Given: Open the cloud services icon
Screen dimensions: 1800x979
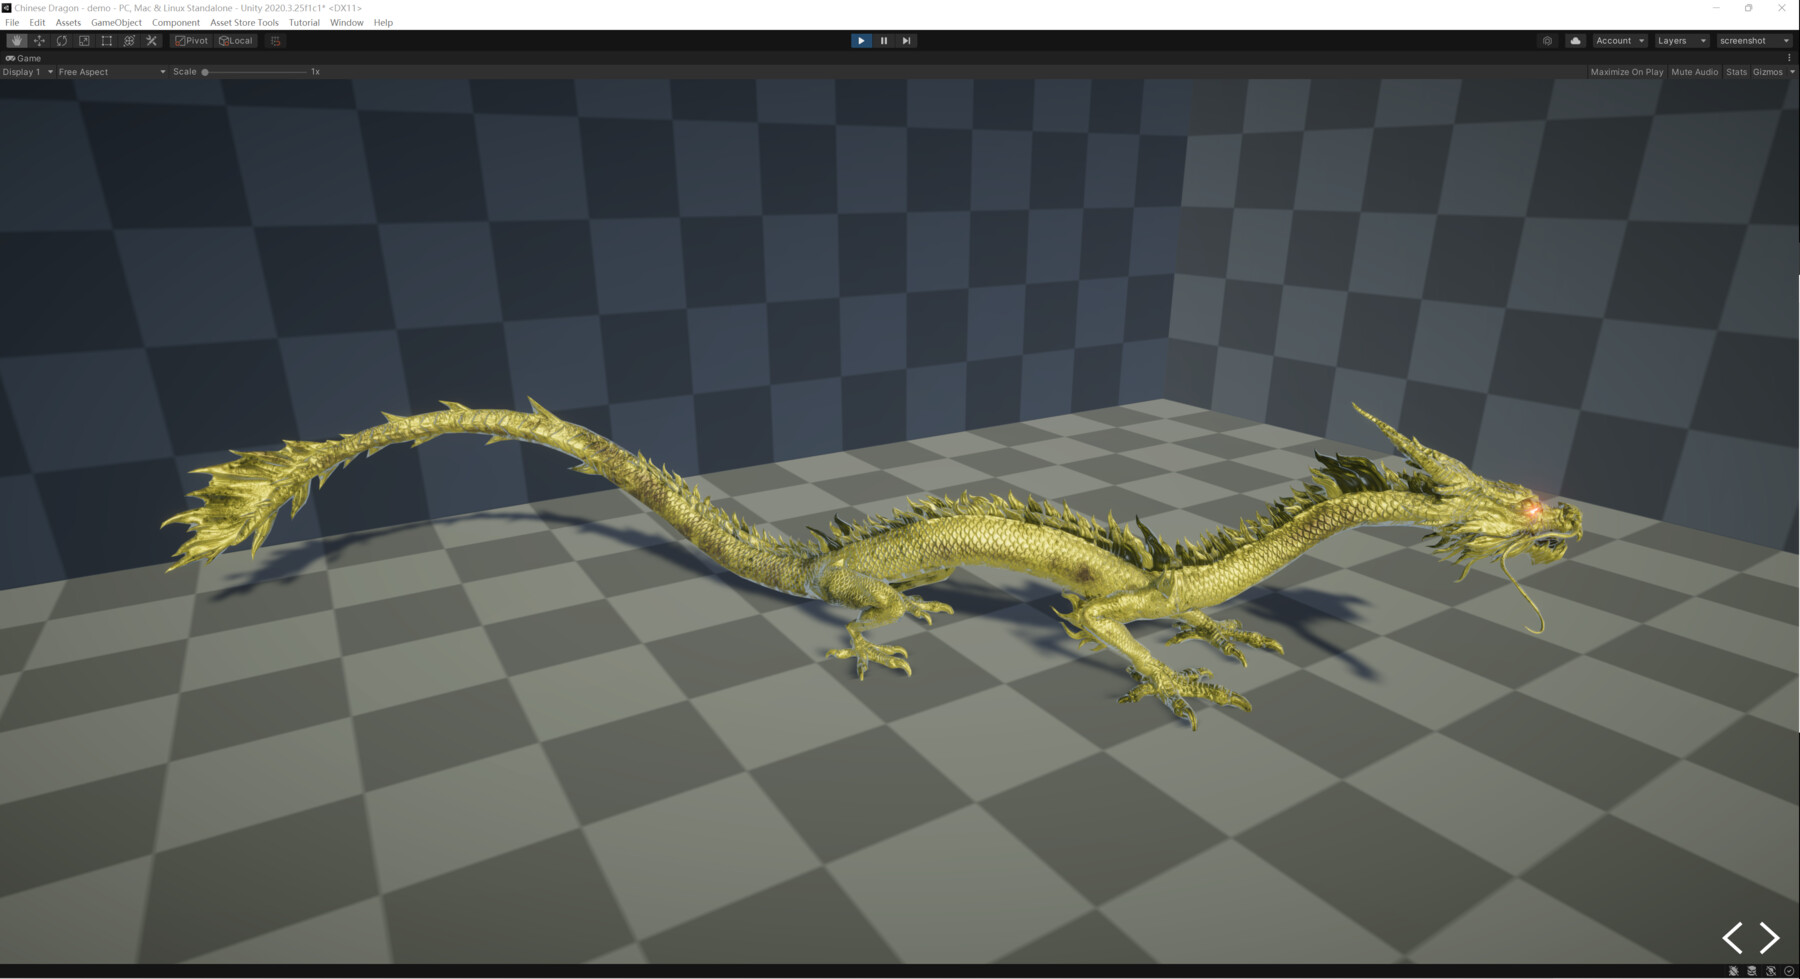Looking at the screenshot, I should tap(1575, 41).
